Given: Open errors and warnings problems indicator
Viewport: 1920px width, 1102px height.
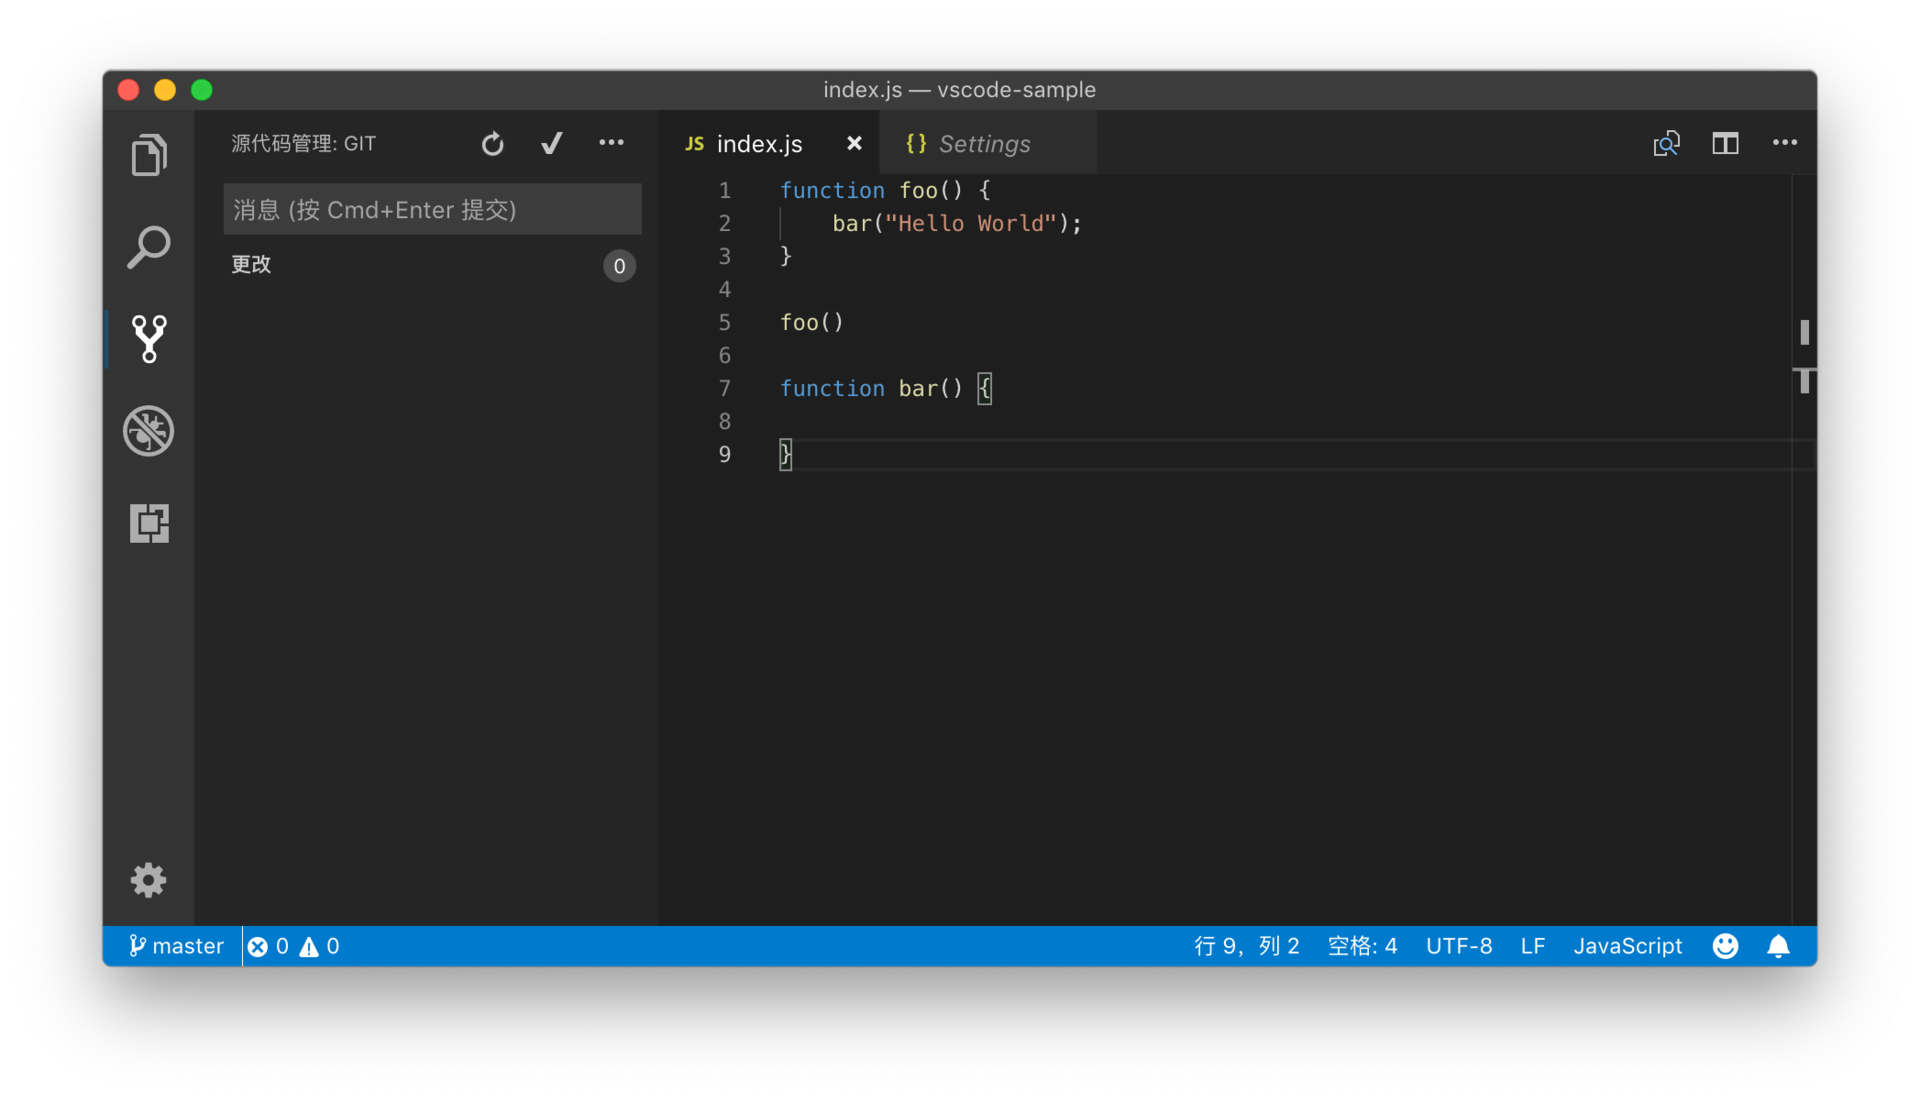Looking at the screenshot, I should click(x=293, y=946).
